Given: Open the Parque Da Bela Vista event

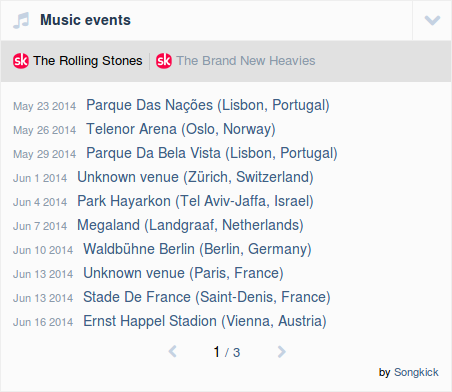Looking at the screenshot, I should pos(212,153).
